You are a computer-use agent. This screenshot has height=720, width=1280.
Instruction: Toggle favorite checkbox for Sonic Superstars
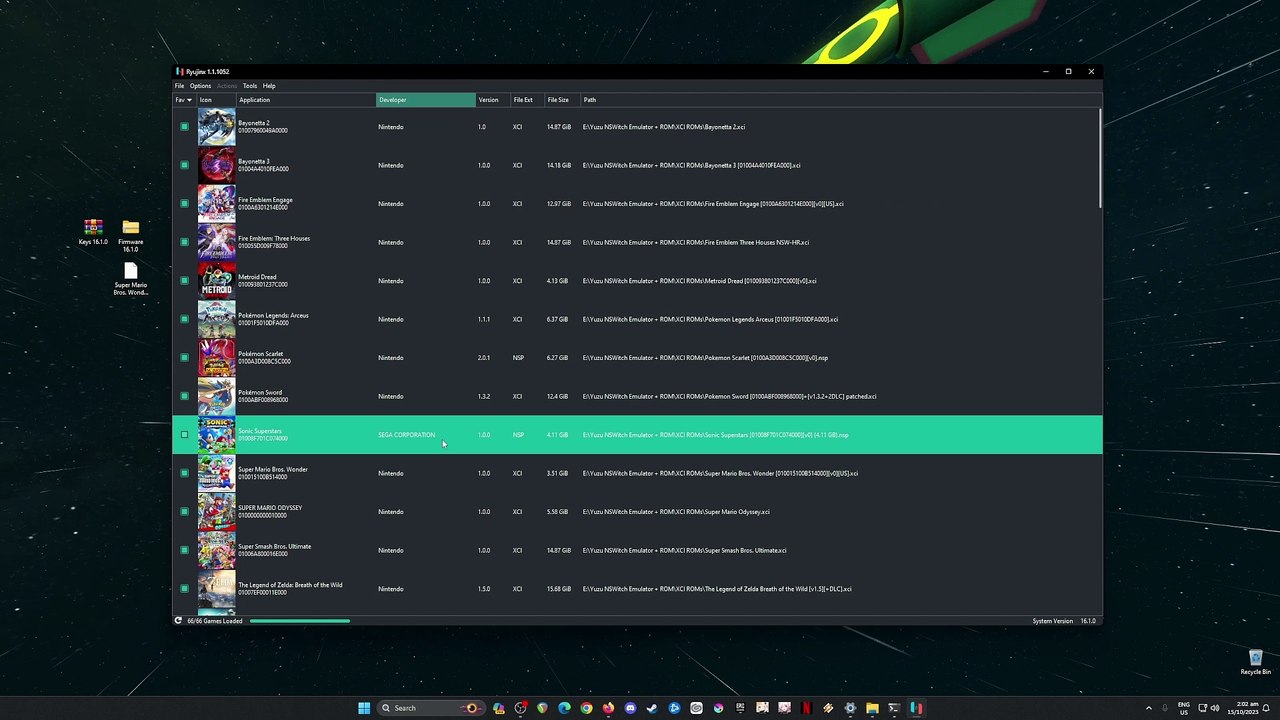(x=184, y=435)
